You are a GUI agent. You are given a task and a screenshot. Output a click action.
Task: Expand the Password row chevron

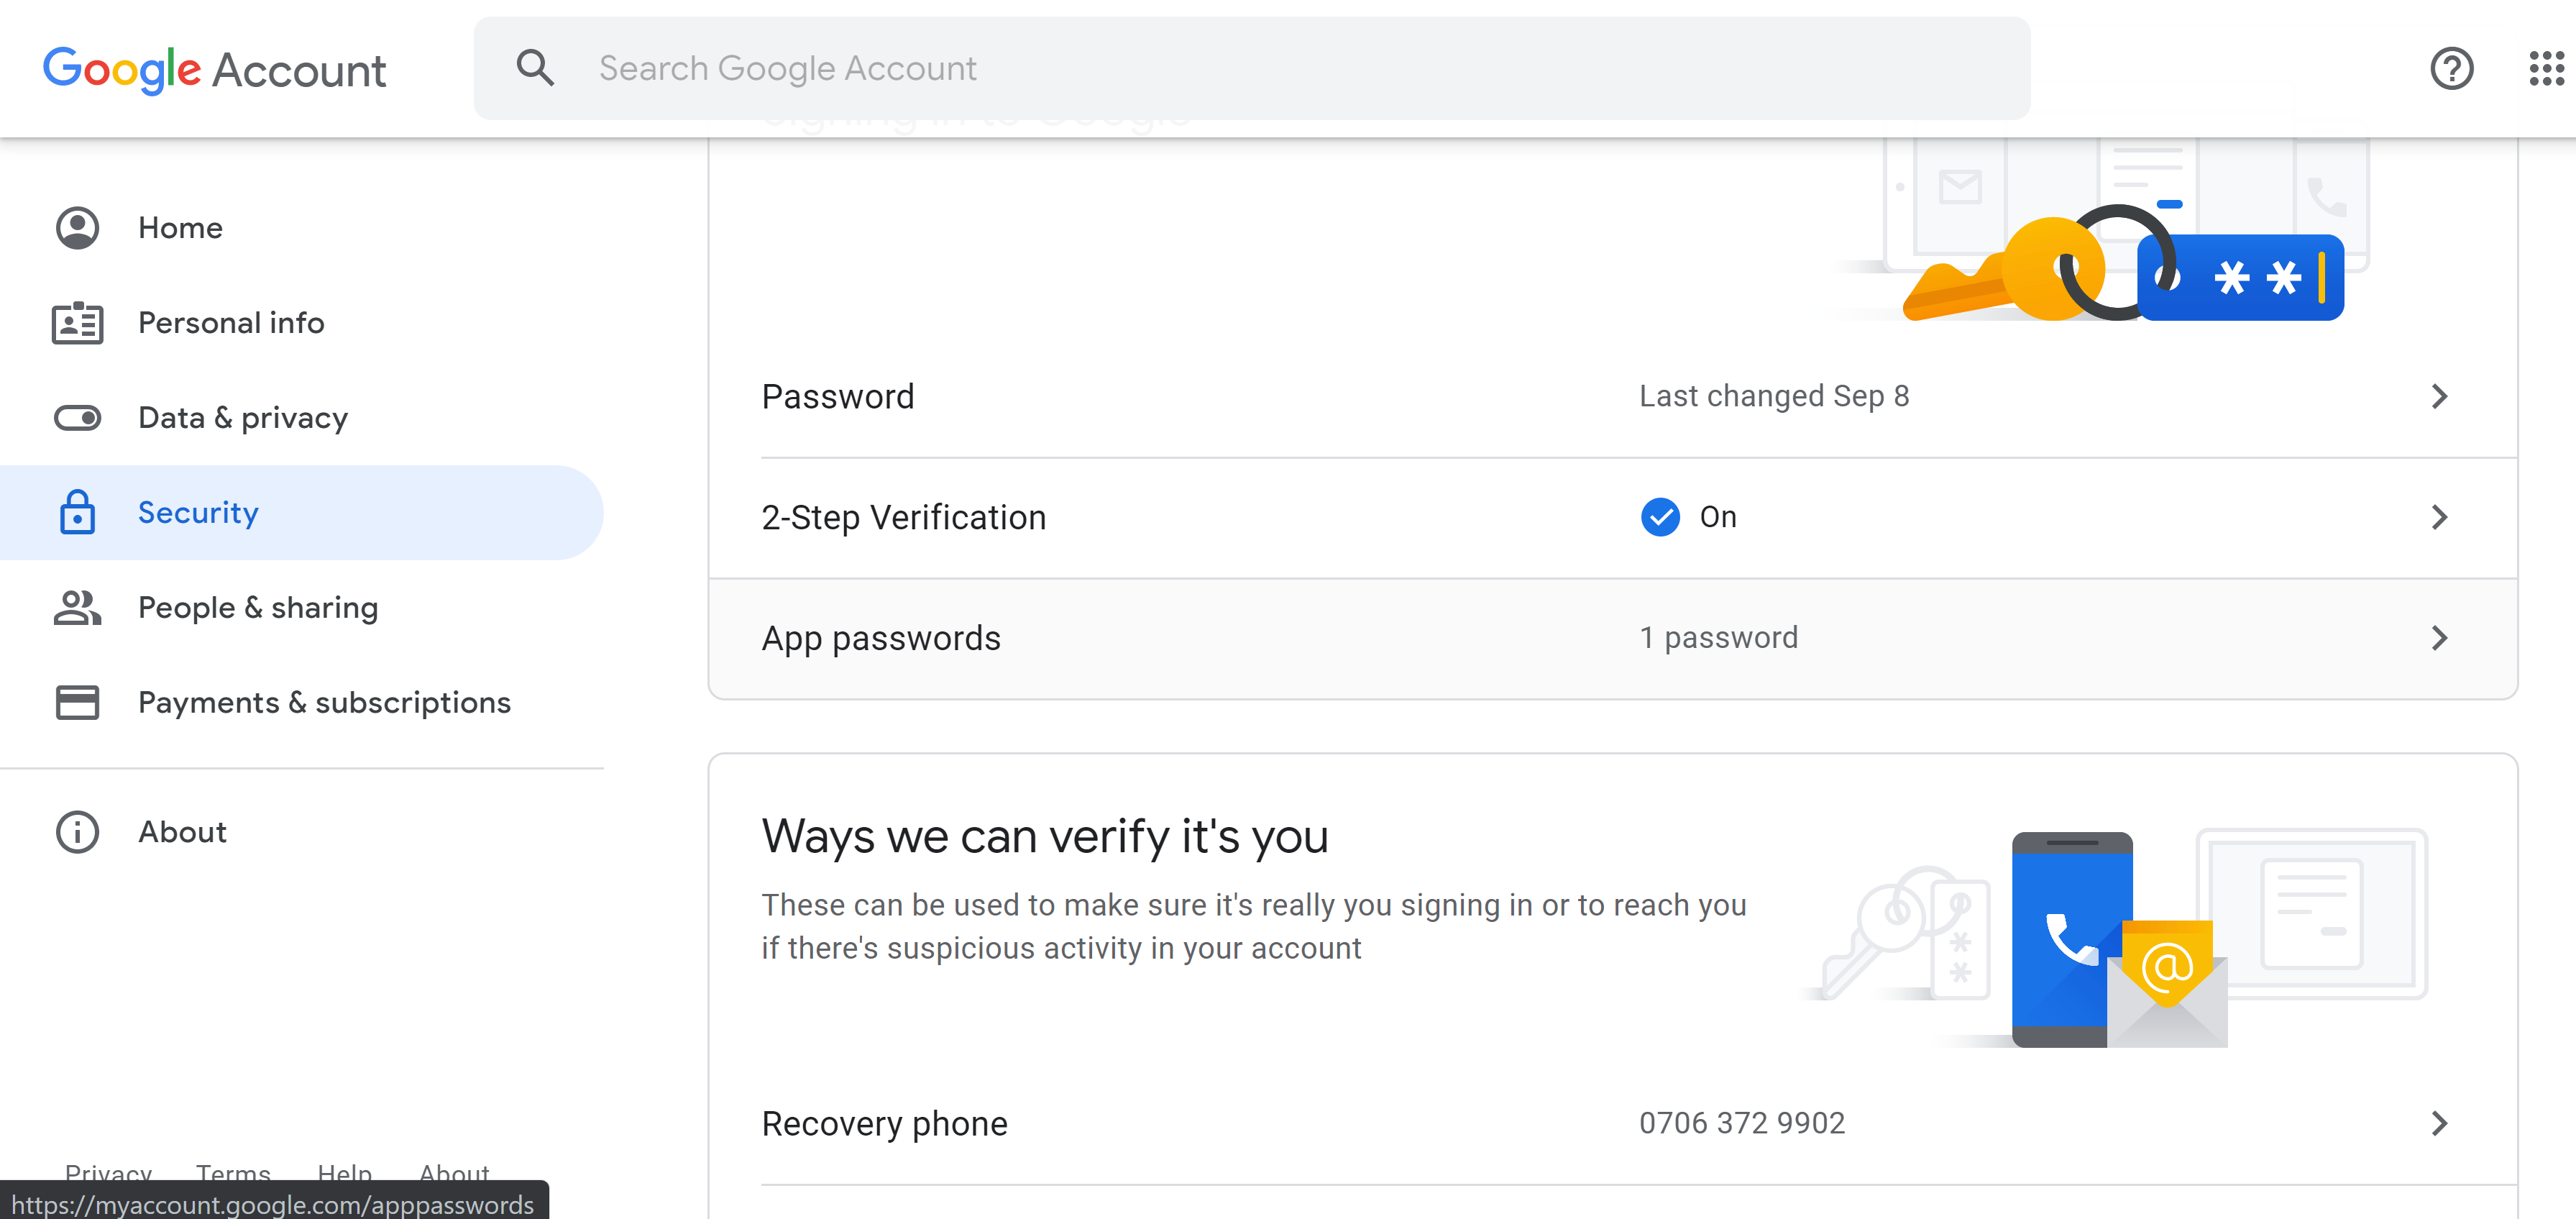2440,396
